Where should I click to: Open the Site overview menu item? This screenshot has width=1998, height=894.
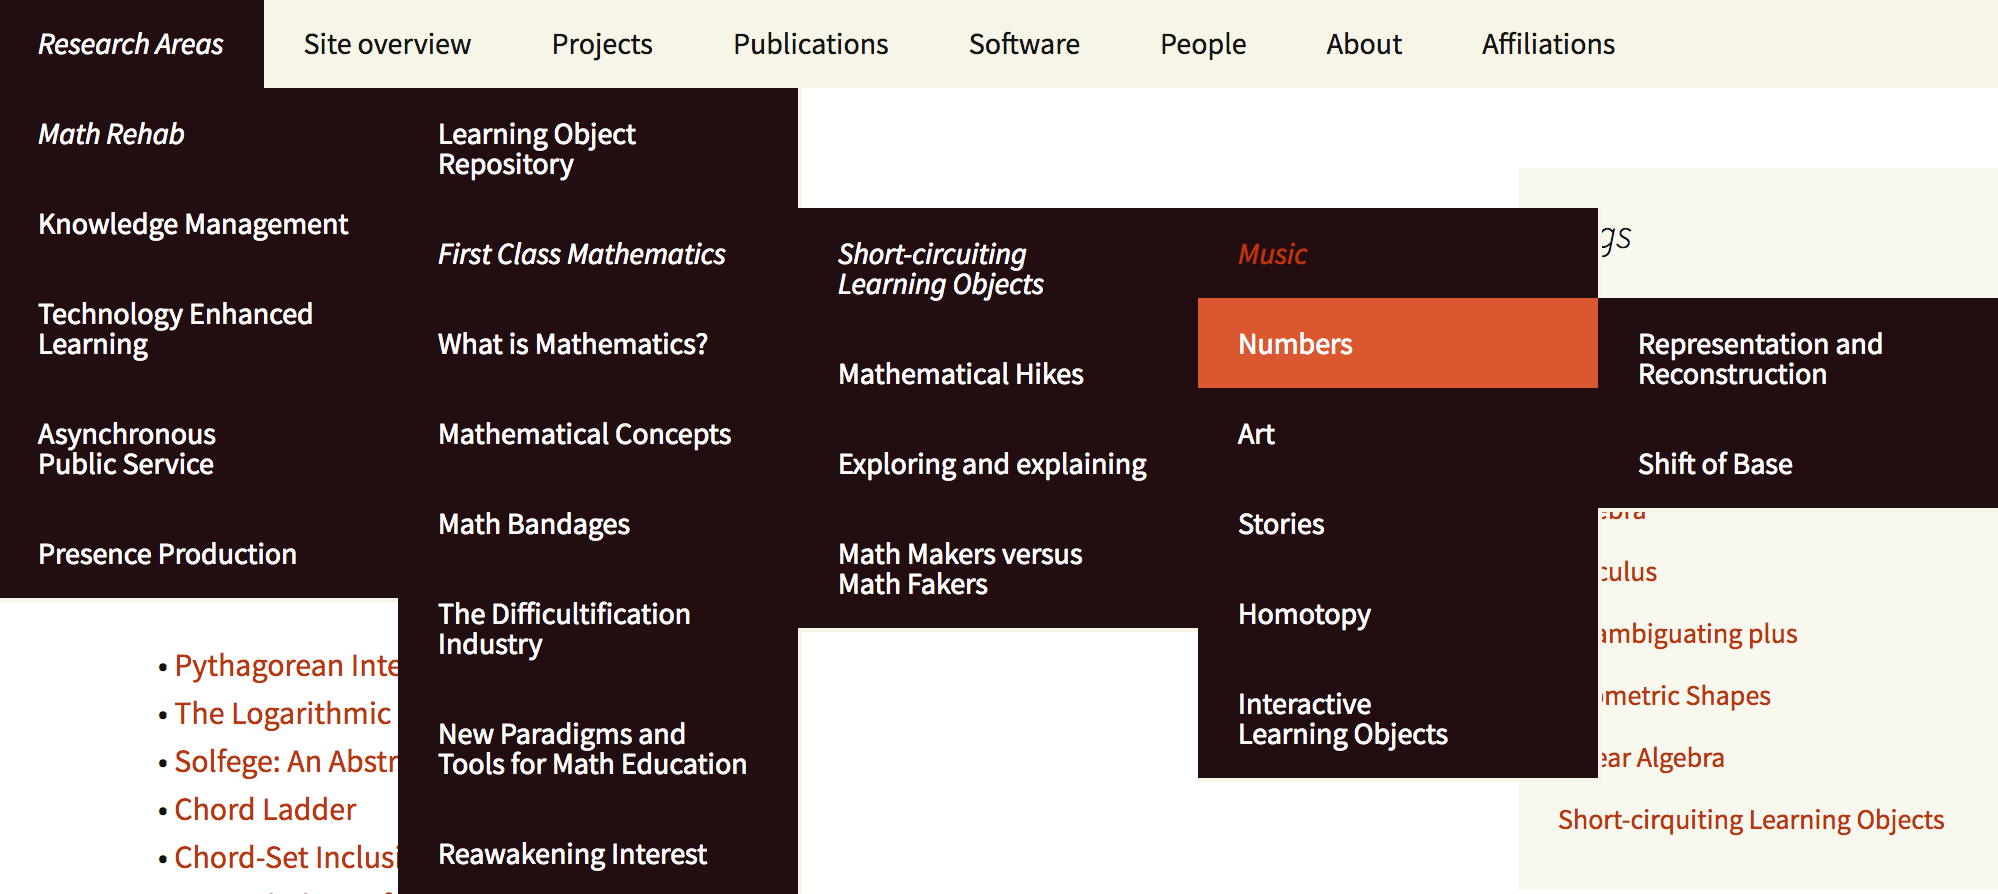pyautogui.click(x=387, y=45)
